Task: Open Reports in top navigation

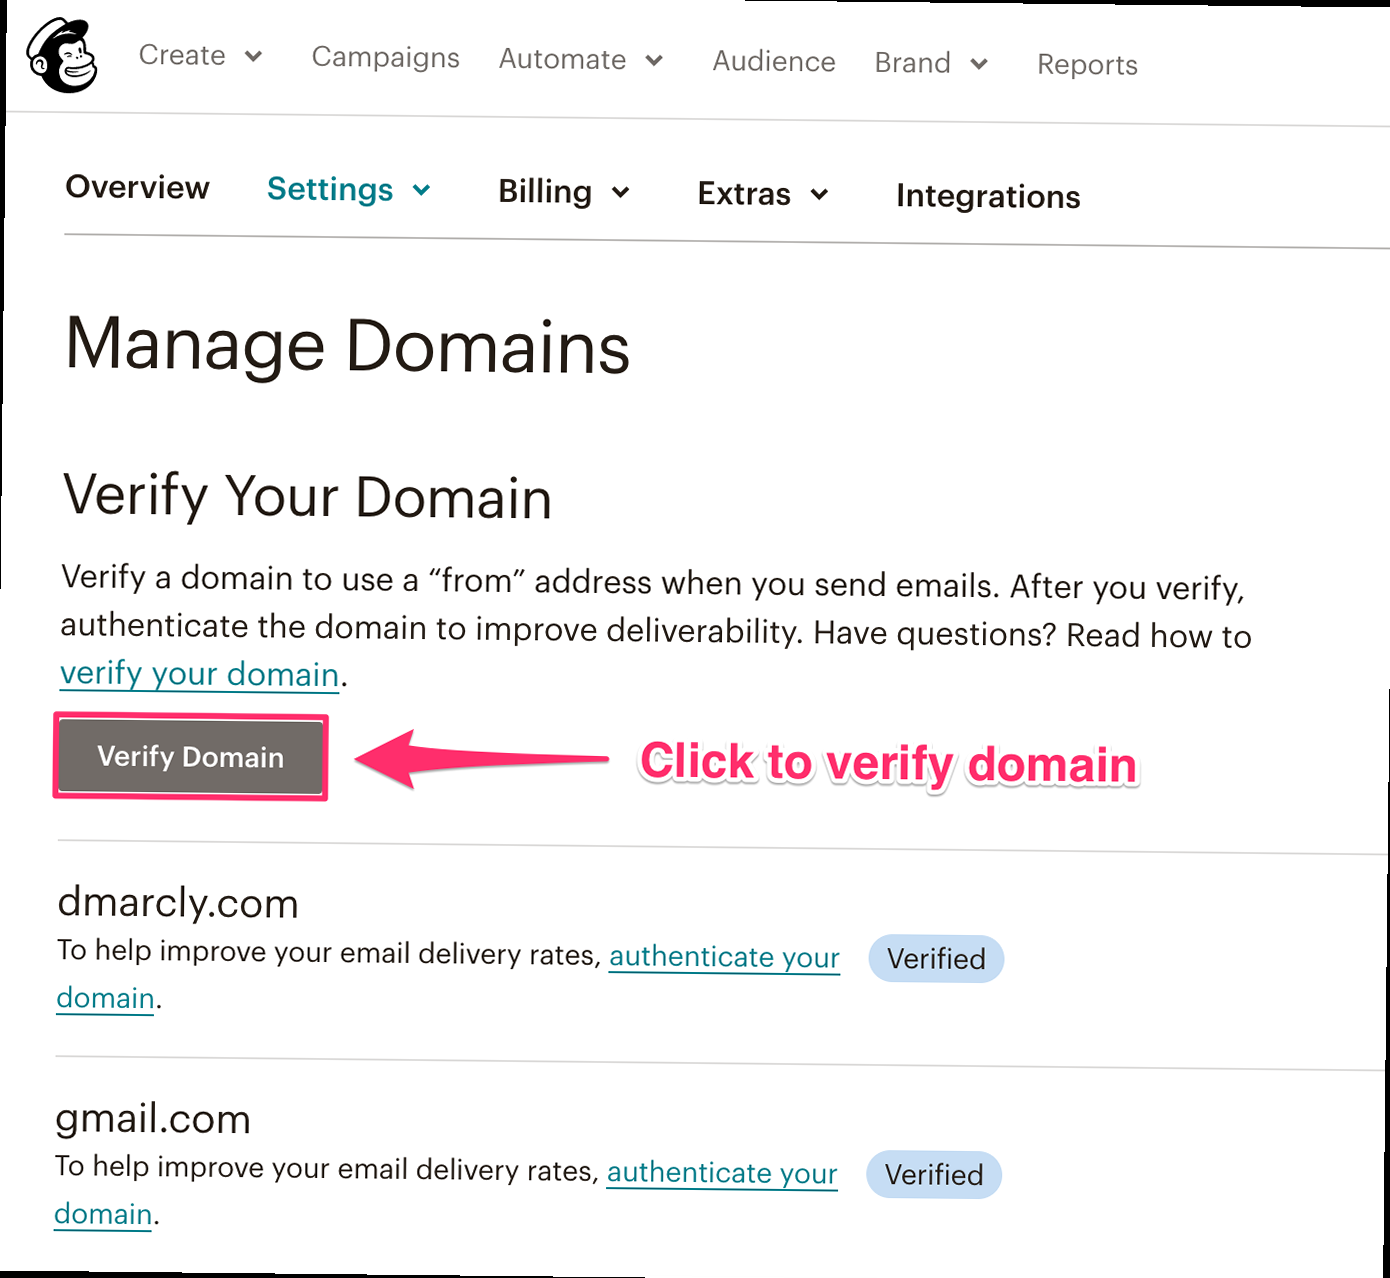Action: [1087, 65]
